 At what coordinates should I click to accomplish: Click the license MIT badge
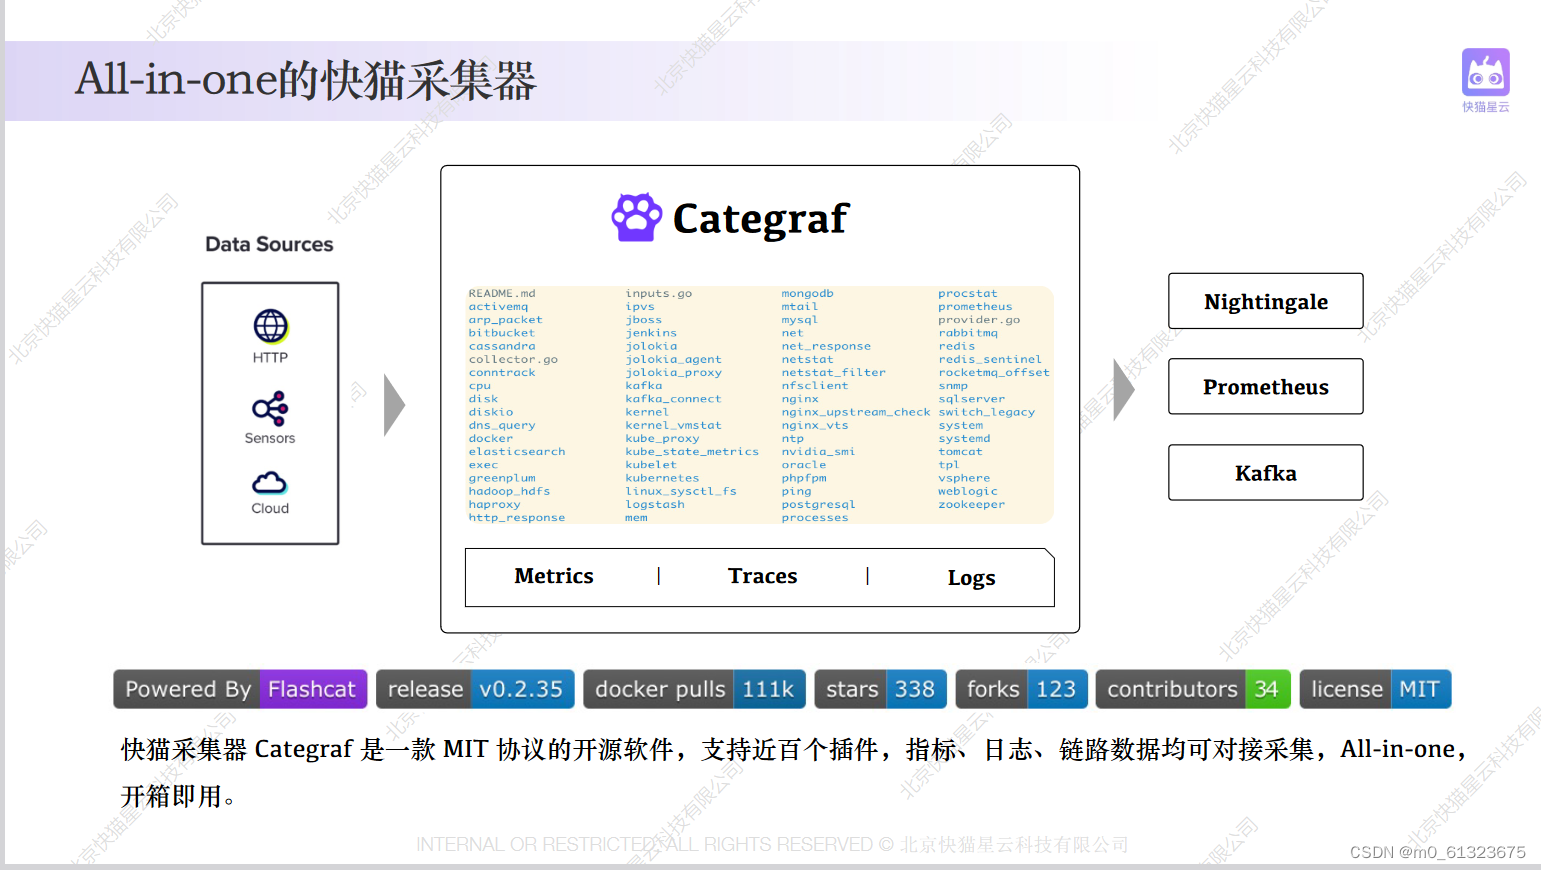pyautogui.click(x=1375, y=689)
